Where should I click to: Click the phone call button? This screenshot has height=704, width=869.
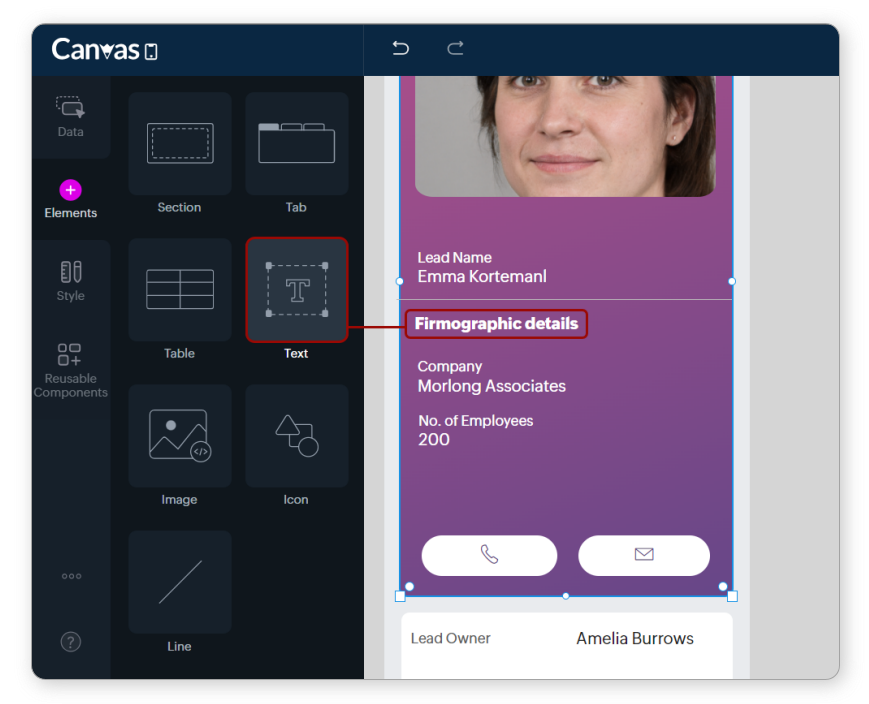tap(489, 555)
